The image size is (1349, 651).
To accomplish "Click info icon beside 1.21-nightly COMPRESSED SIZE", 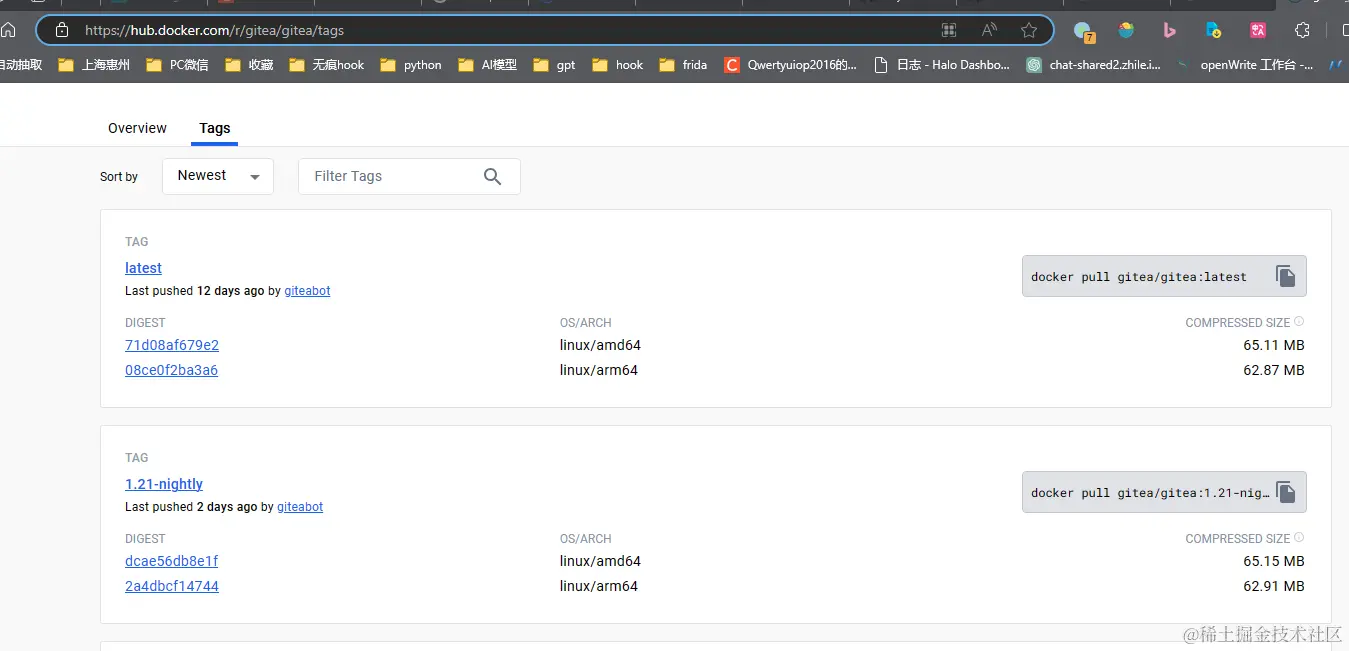I will (x=1299, y=538).
